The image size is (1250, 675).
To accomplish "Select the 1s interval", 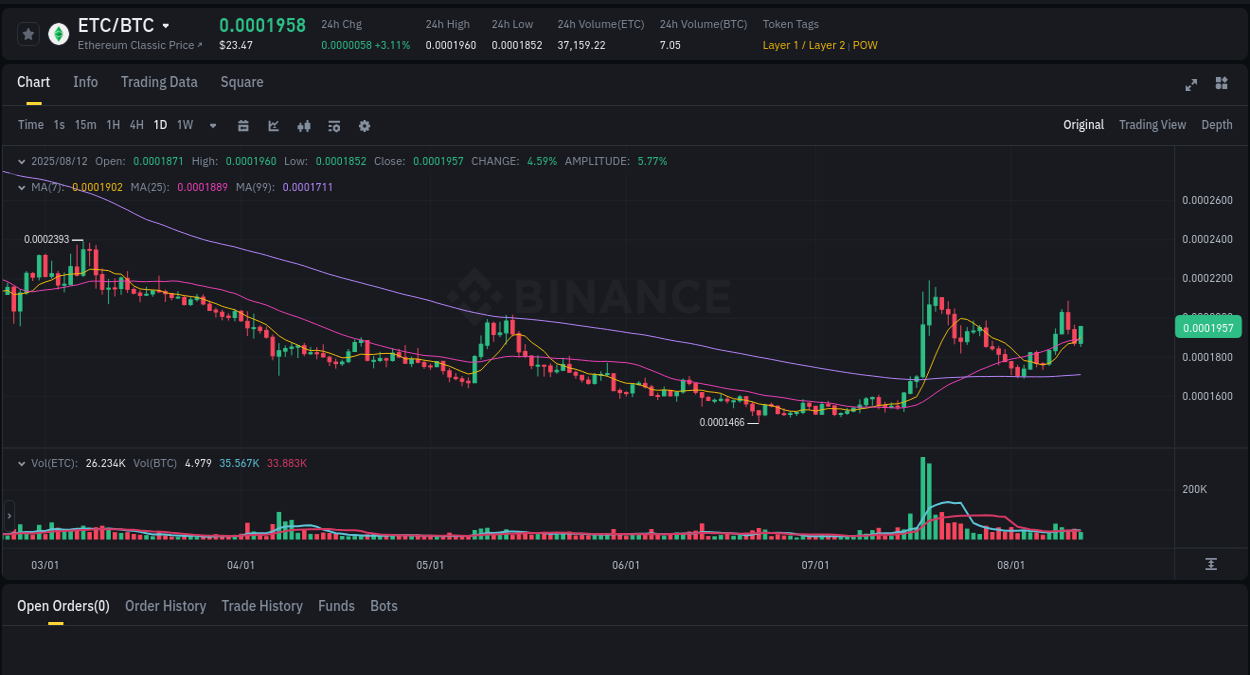I will 59,125.
